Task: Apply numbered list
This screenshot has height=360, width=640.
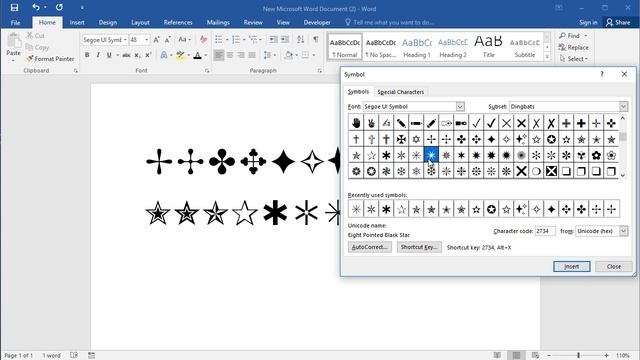Action: [236, 40]
